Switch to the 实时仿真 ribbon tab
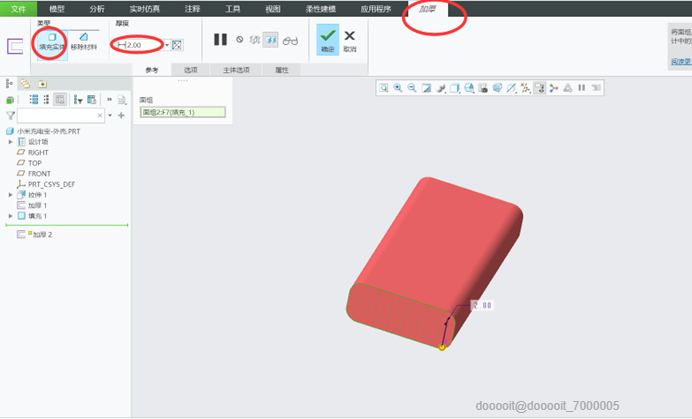Image resolution: width=692 pixels, height=419 pixels. [145, 9]
